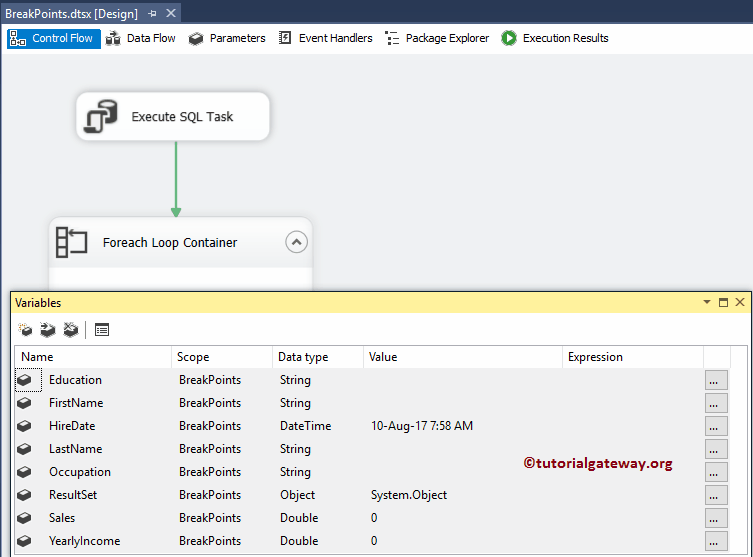Switch to the Data Flow tab
Viewport: 753px width, 557px height.
coord(141,38)
